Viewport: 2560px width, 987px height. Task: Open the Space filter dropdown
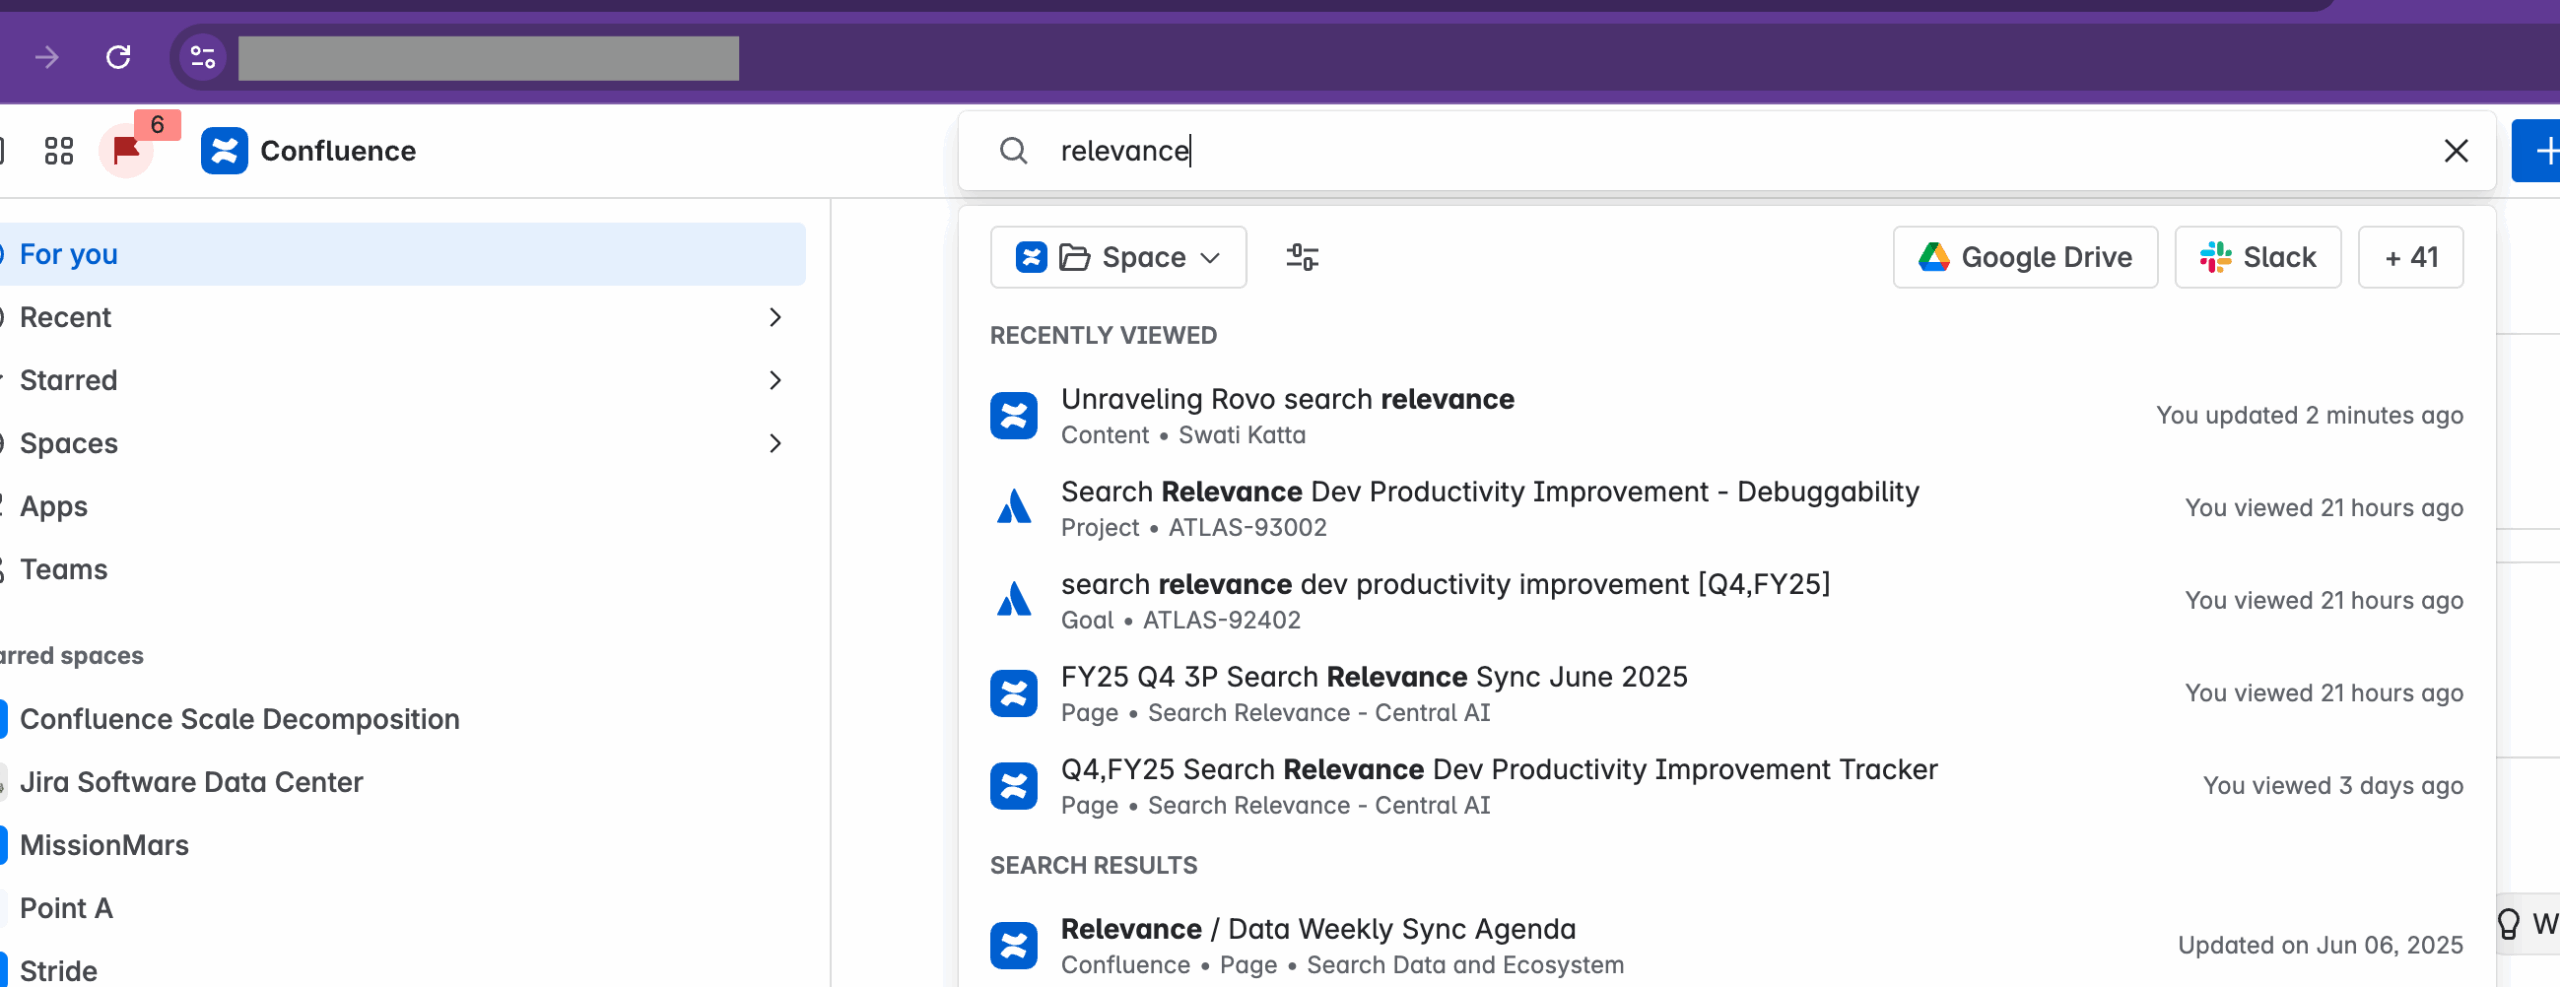coord(1117,258)
